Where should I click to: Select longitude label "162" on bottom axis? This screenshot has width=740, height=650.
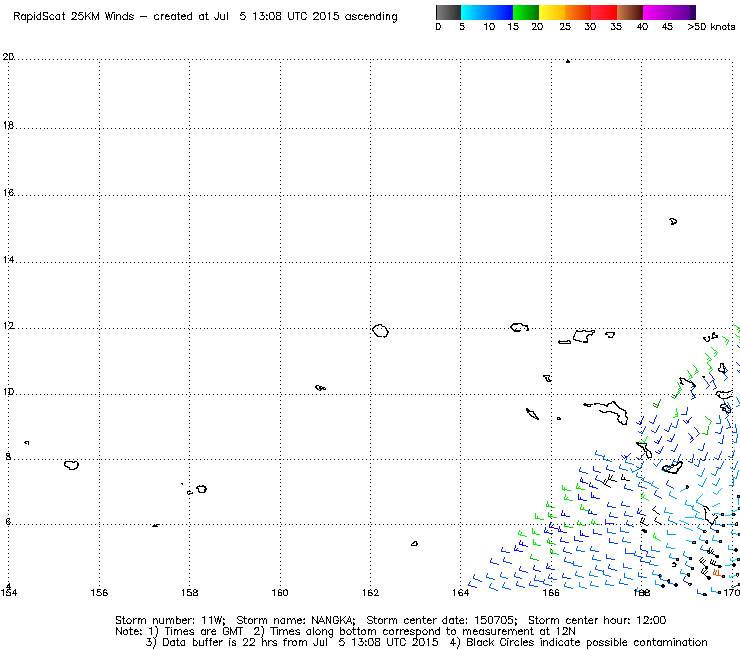pyautogui.click(x=370, y=592)
